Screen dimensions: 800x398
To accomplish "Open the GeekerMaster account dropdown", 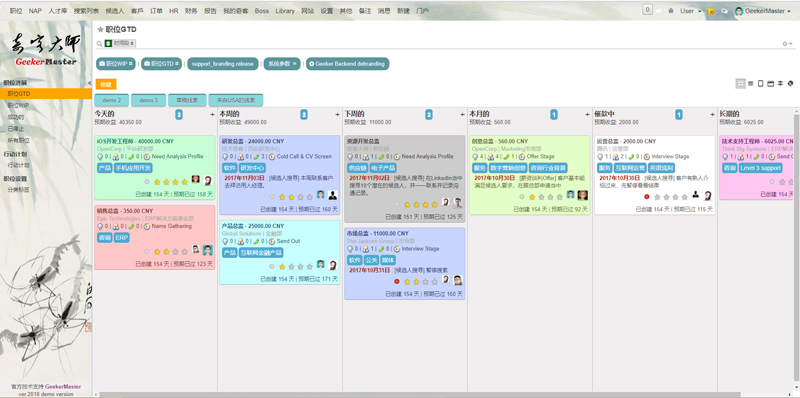I will [x=763, y=11].
